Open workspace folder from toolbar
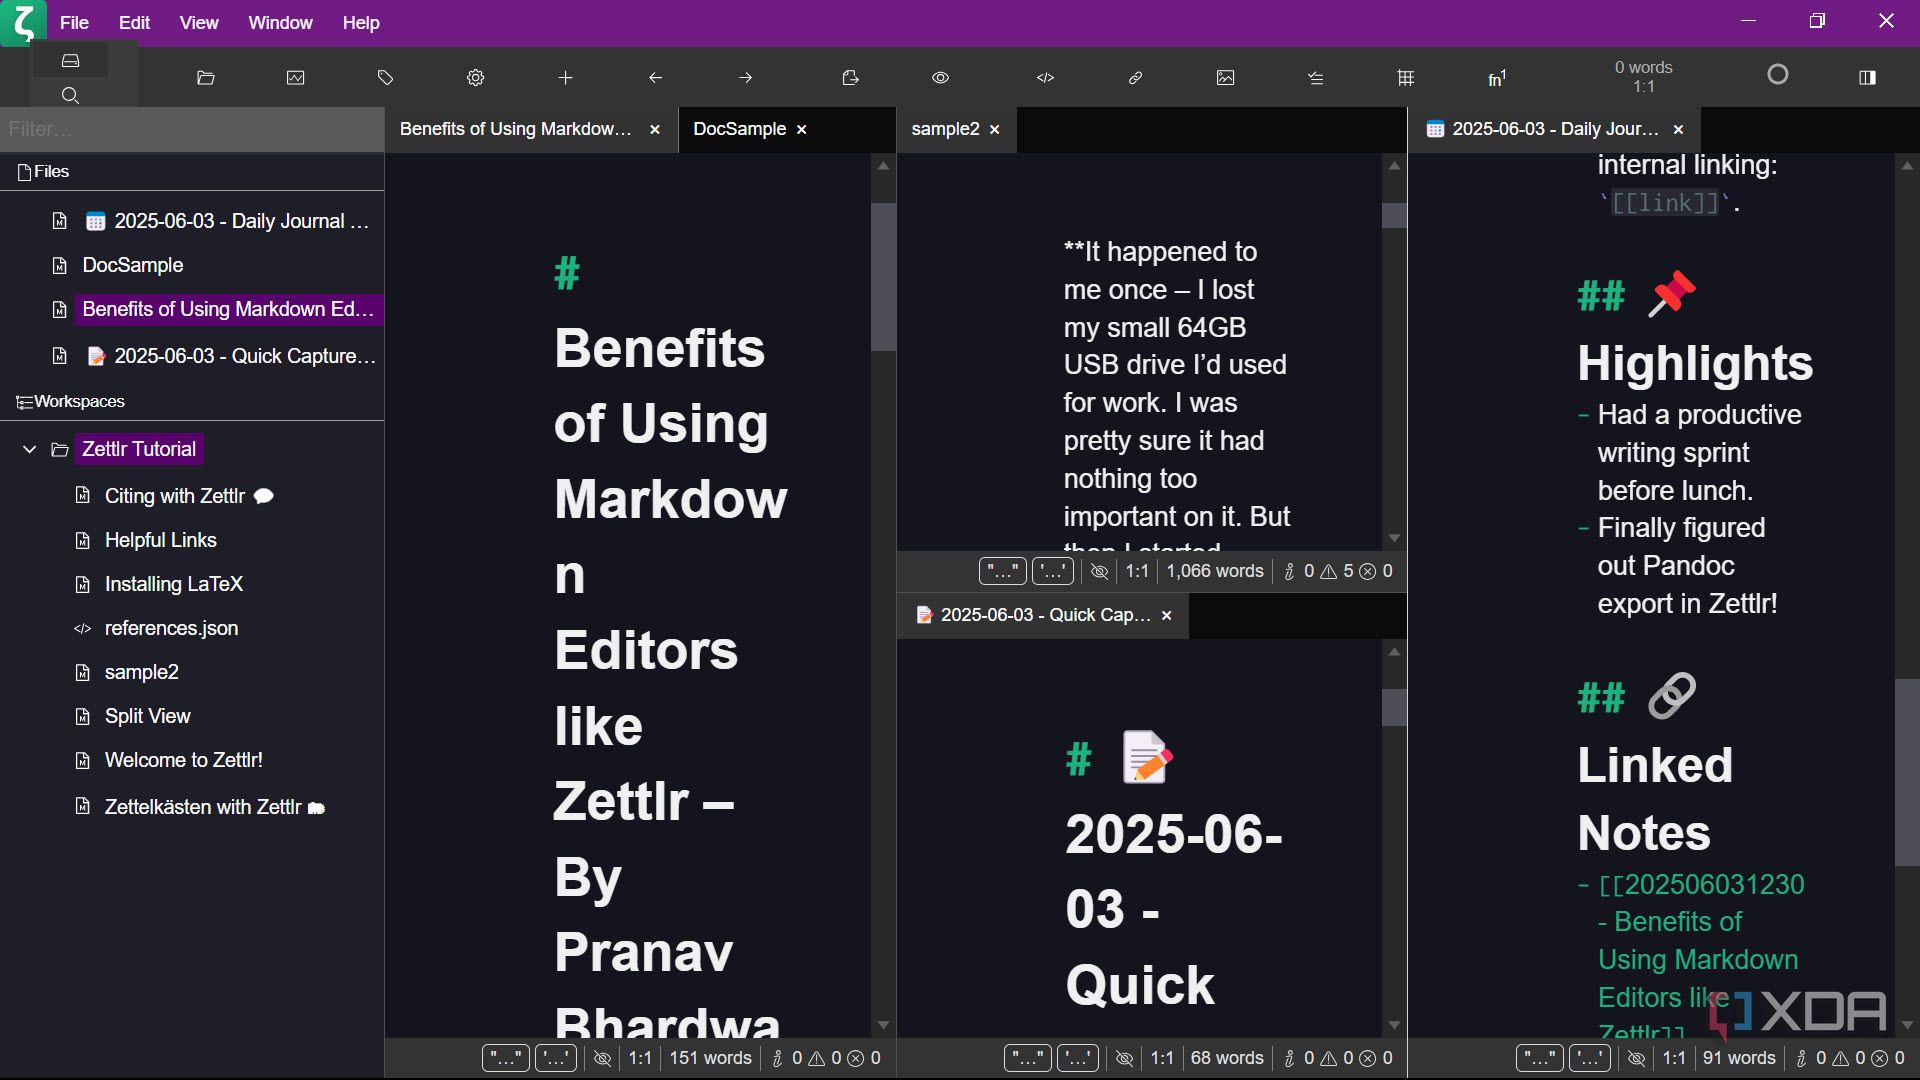 point(206,78)
